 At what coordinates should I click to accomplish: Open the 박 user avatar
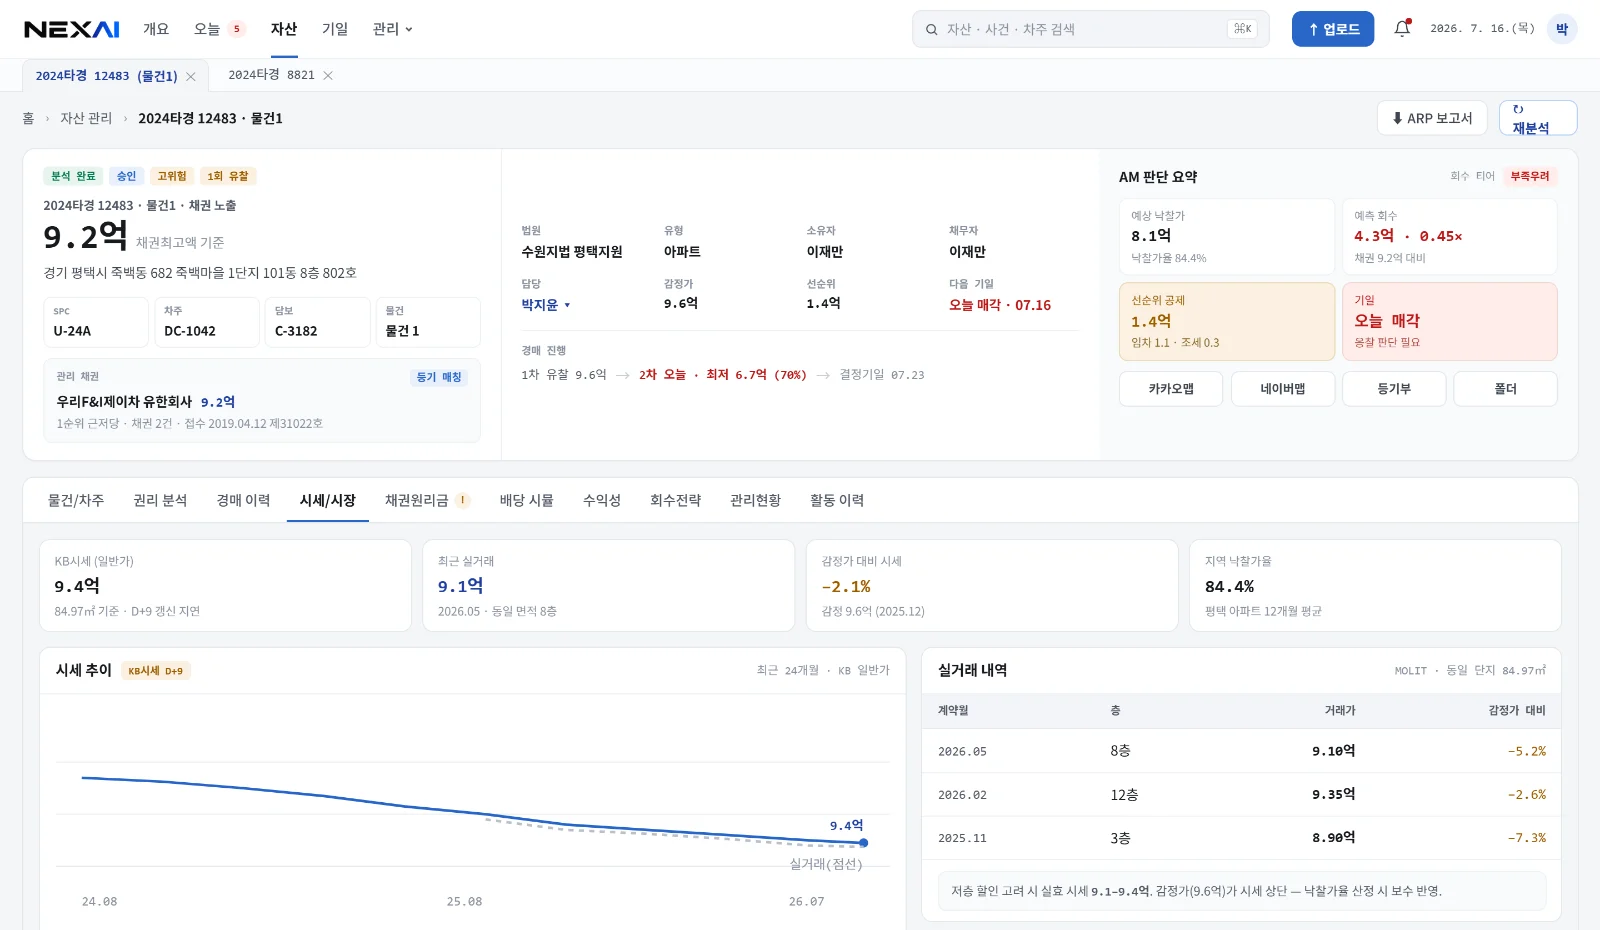pos(1561,29)
